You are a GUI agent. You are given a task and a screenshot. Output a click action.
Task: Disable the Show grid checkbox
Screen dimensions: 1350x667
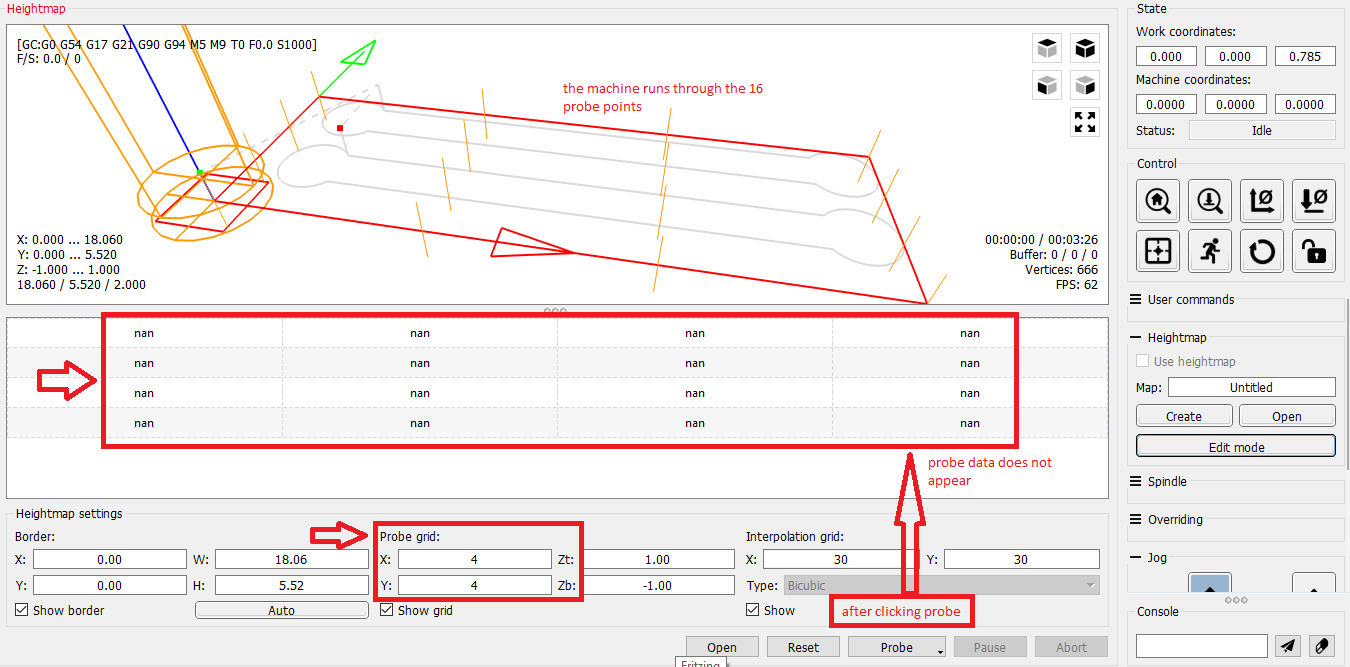pyautogui.click(x=387, y=610)
